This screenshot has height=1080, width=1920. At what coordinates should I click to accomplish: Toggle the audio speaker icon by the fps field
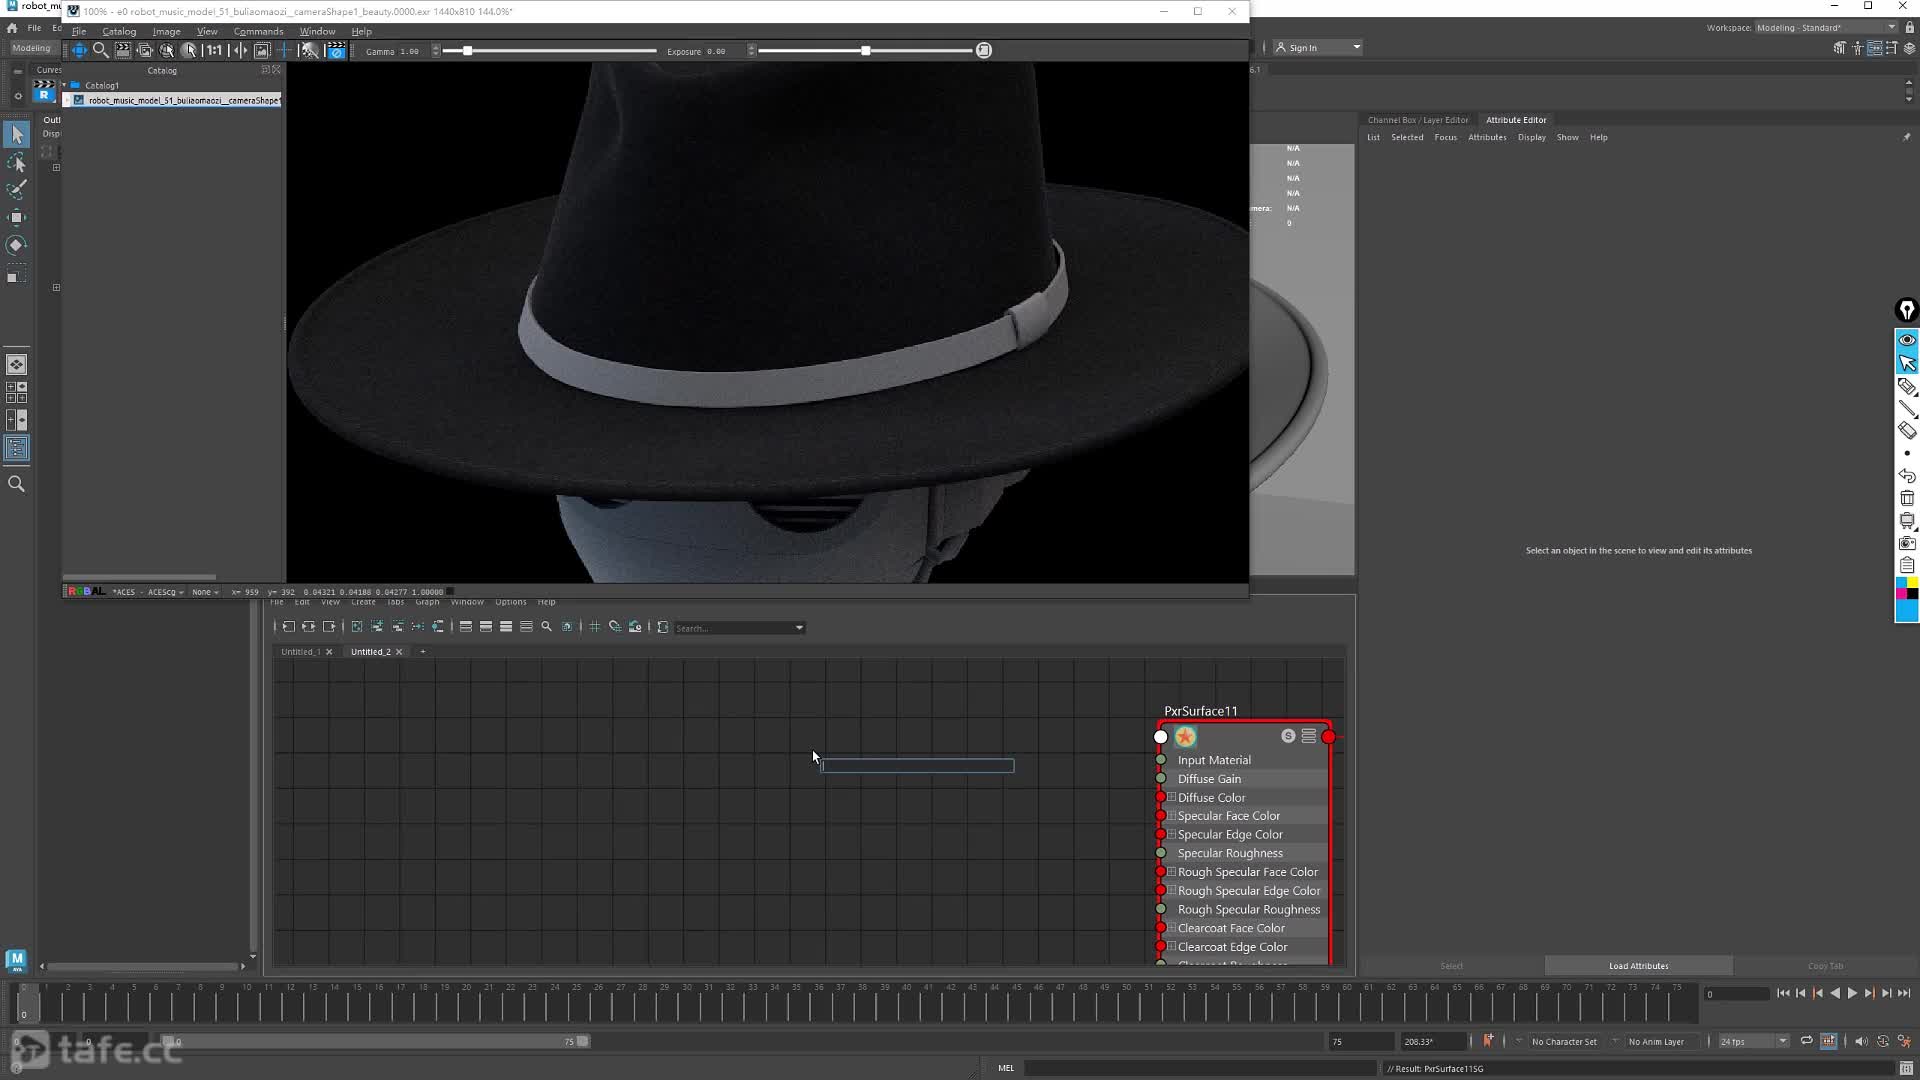click(x=1861, y=1041)
